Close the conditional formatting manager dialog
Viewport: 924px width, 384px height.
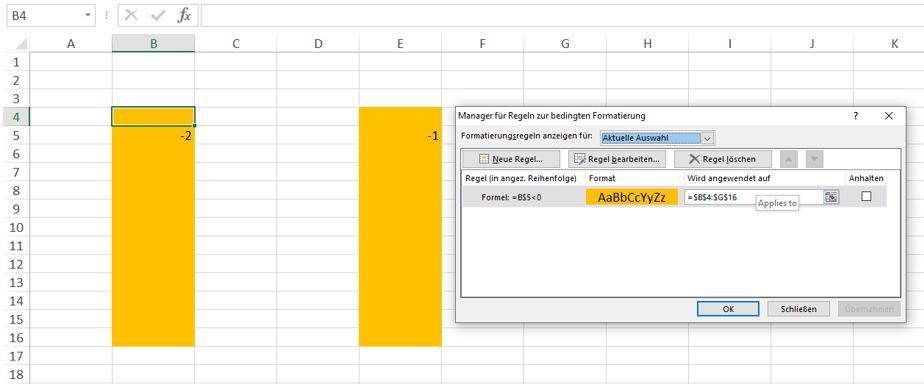point(889,116)
